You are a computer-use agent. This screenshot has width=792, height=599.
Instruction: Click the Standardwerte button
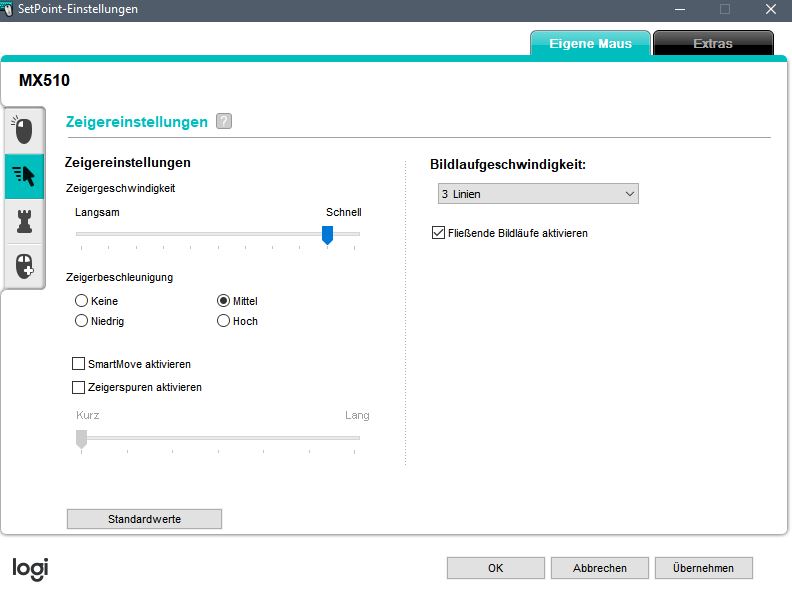[x=144, y=519]
